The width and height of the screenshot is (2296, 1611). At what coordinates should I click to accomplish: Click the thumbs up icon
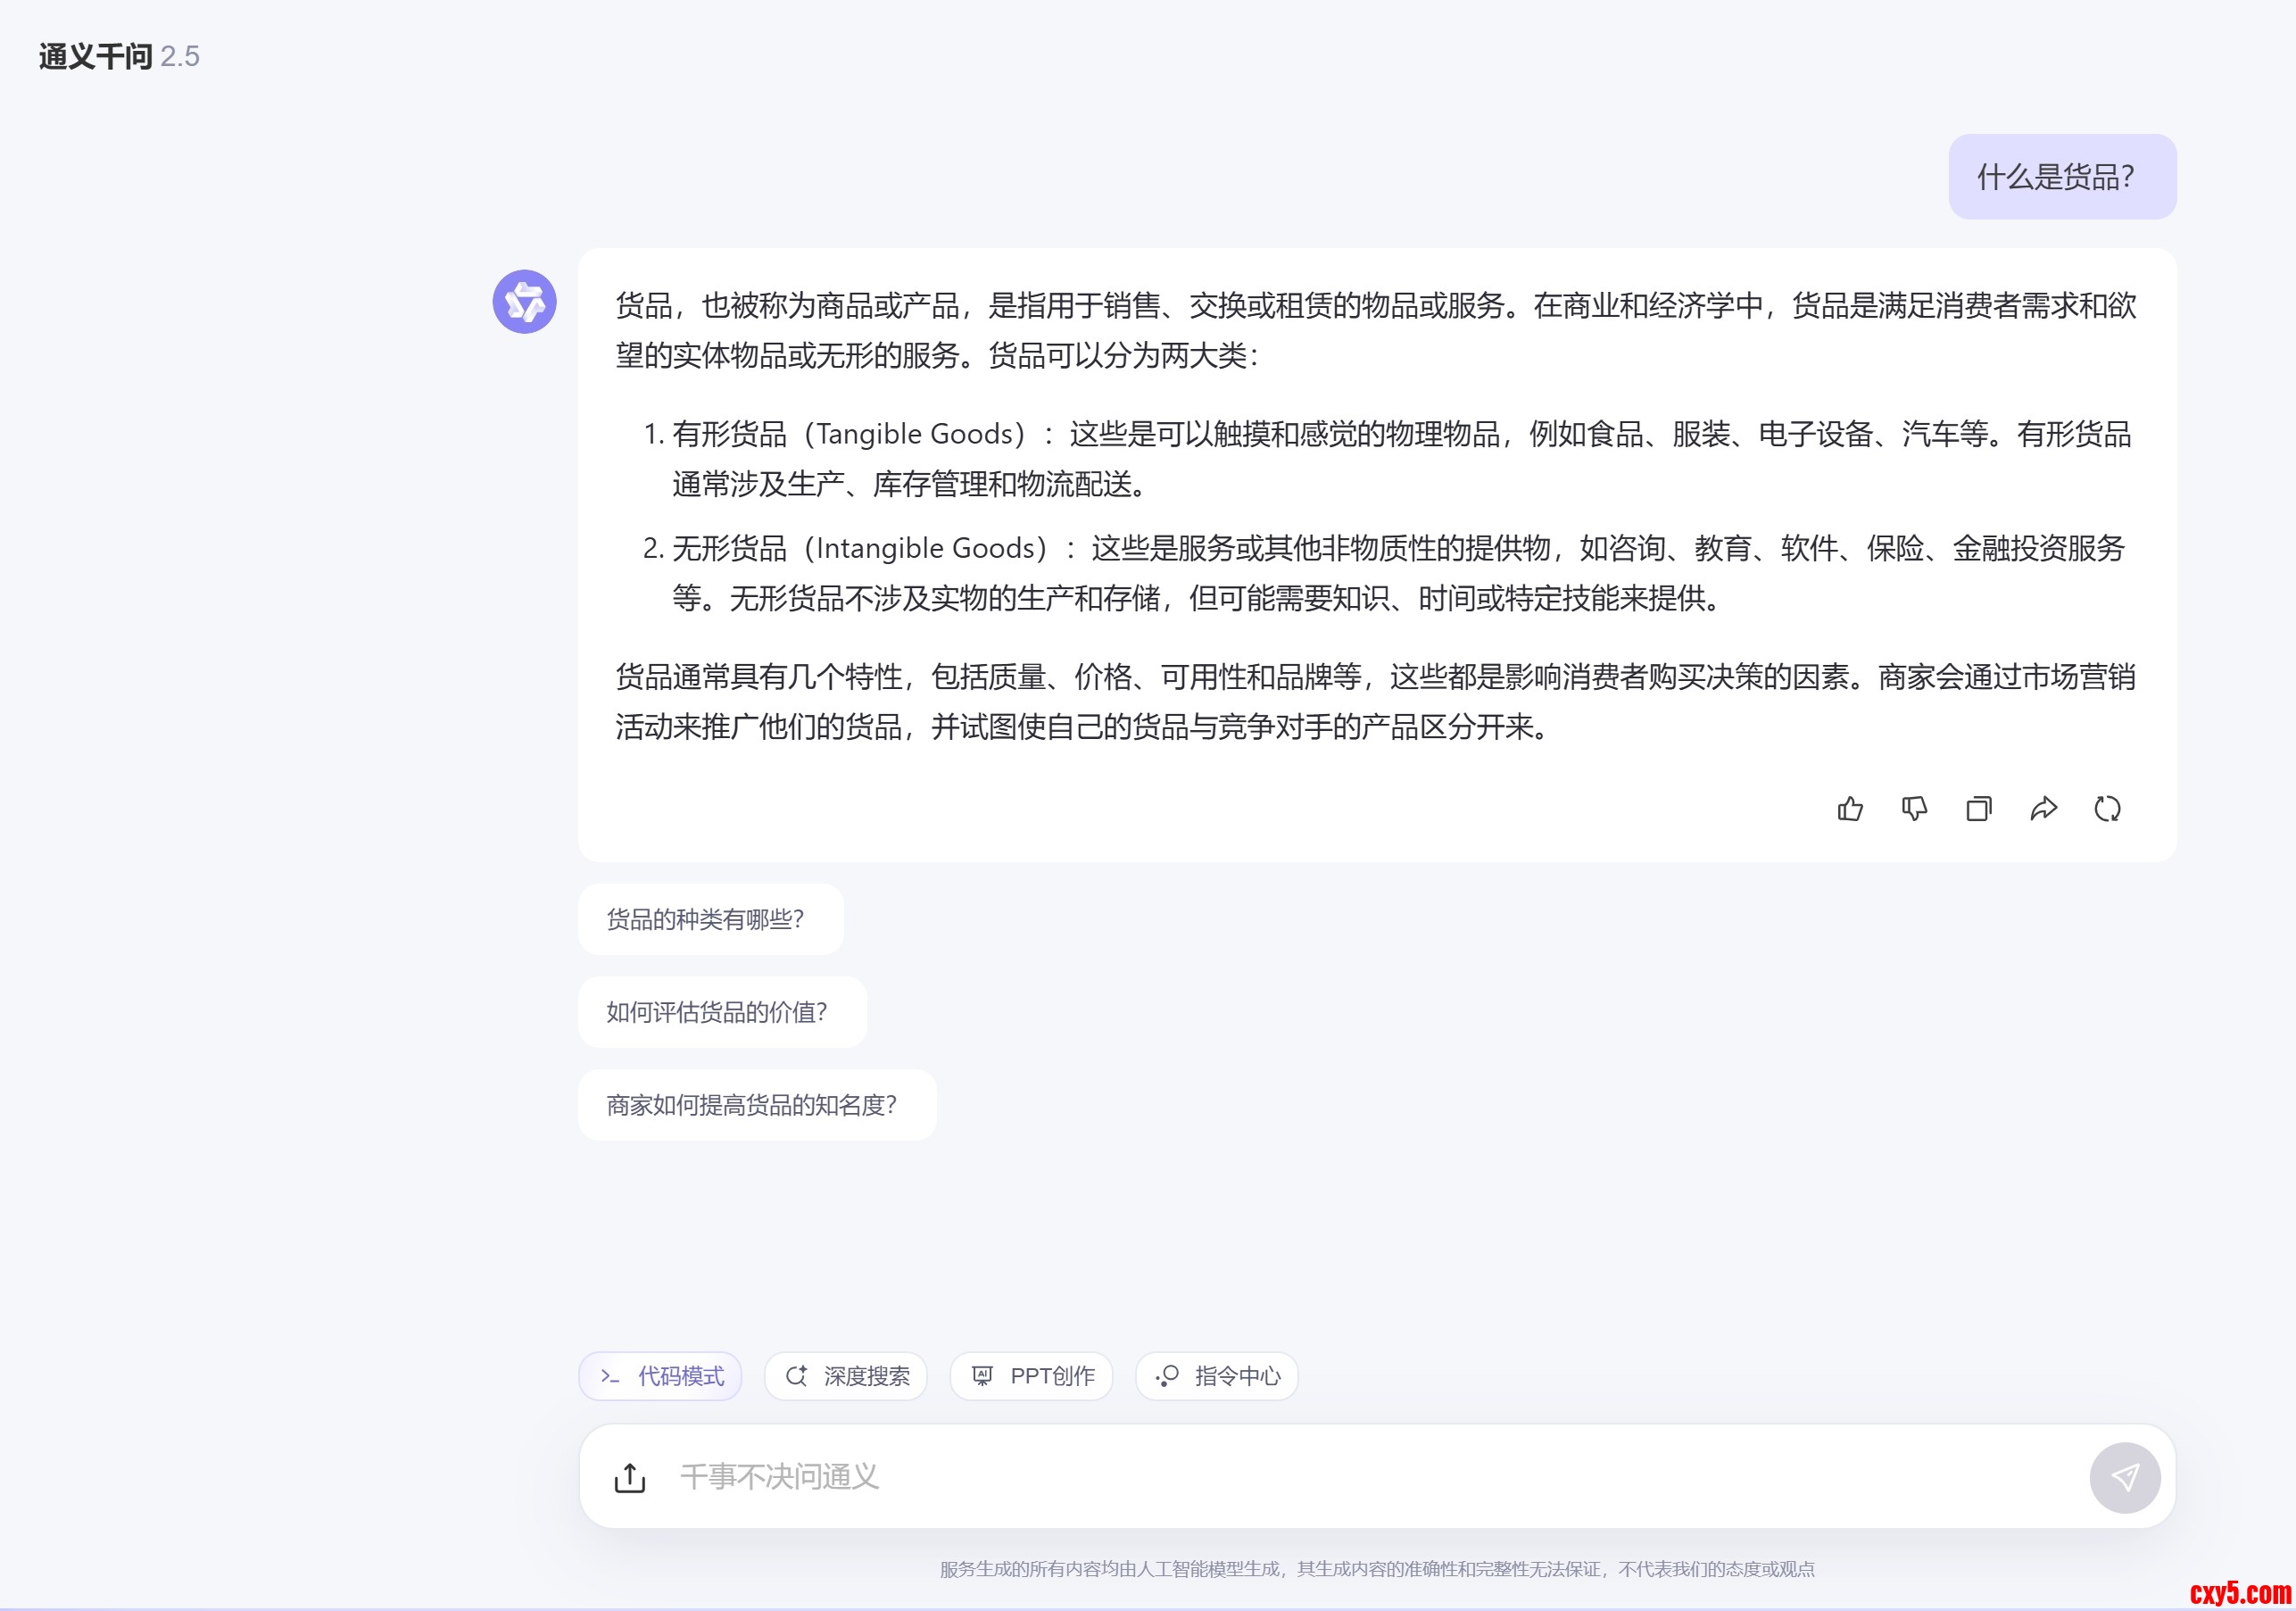pos(1850,808)
